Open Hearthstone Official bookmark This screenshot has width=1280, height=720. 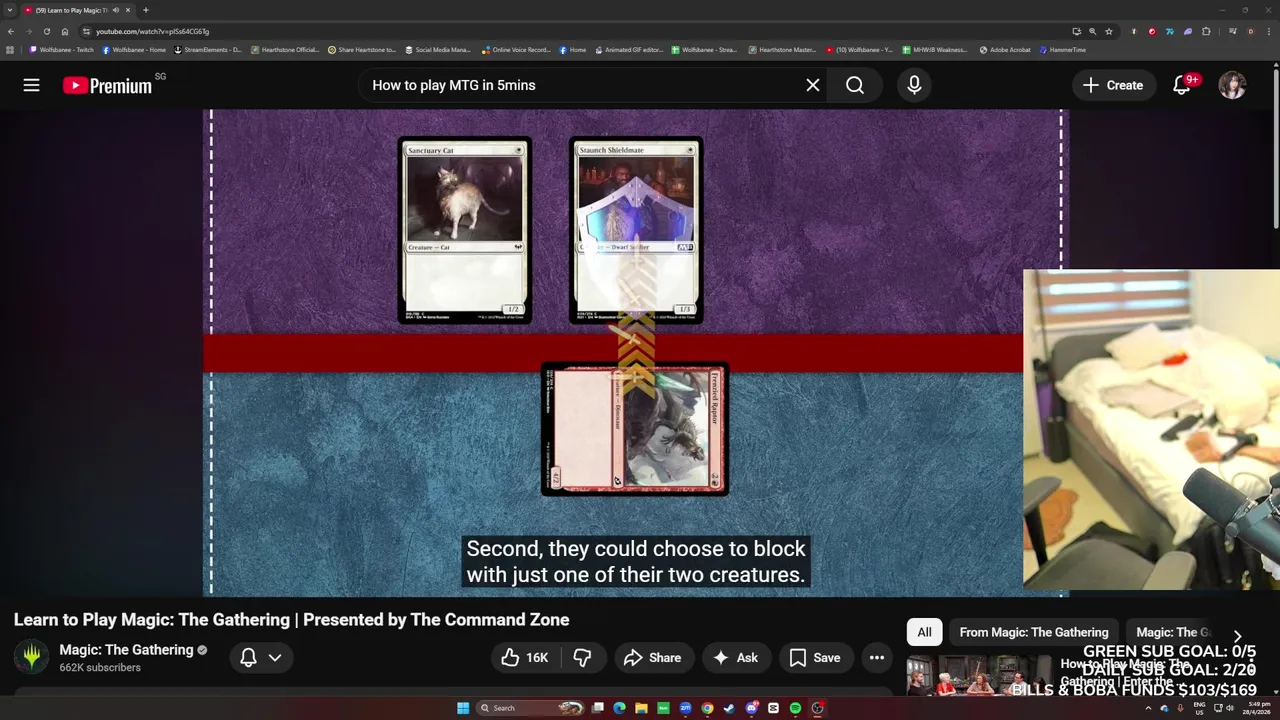click(285, 49)
